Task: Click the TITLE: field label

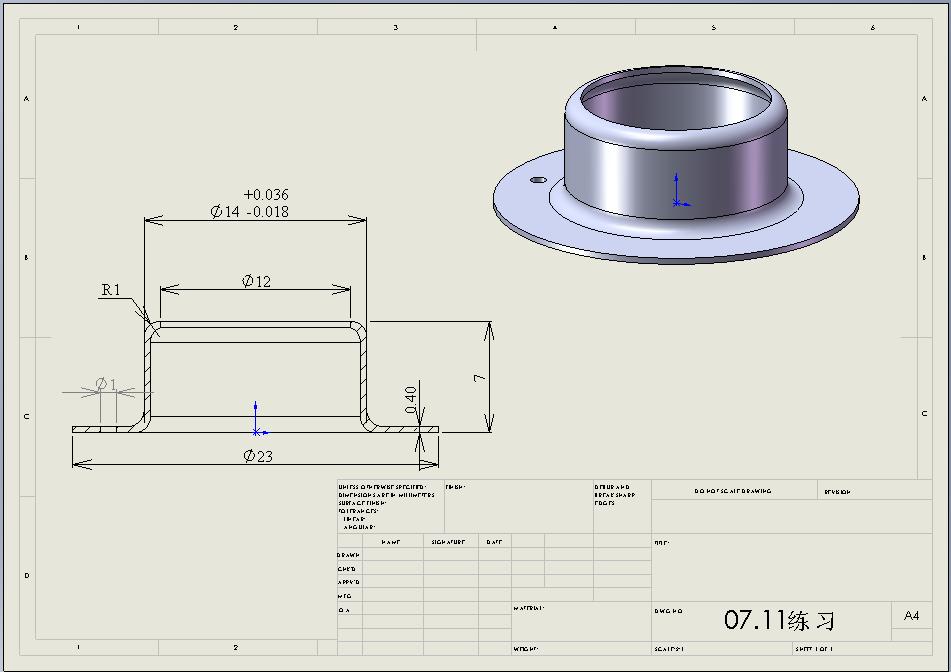Action: (662, 543)
